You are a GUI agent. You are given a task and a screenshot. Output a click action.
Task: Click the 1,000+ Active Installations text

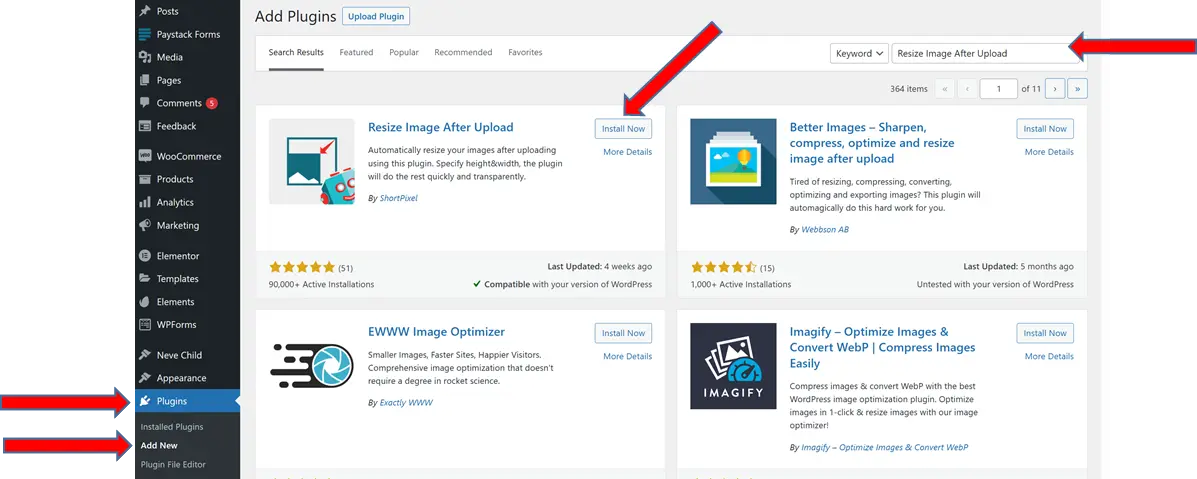tap(740, 284)
